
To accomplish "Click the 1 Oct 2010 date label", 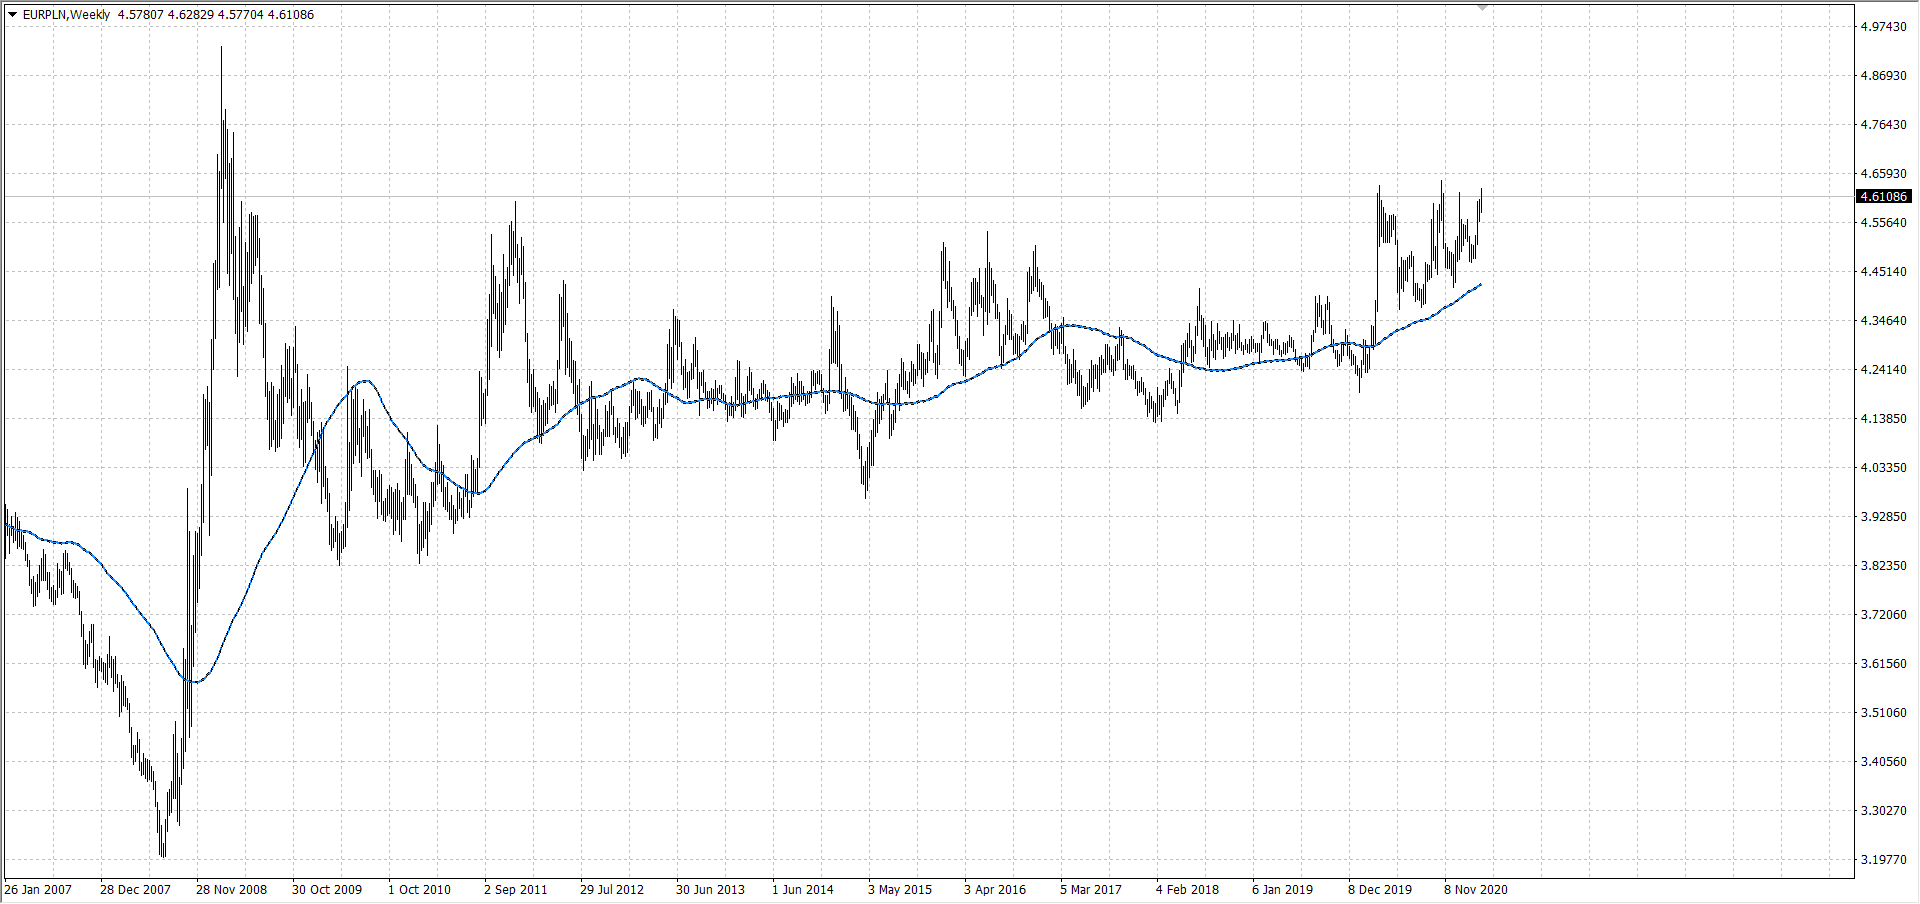I will click(x=419, y=890).
